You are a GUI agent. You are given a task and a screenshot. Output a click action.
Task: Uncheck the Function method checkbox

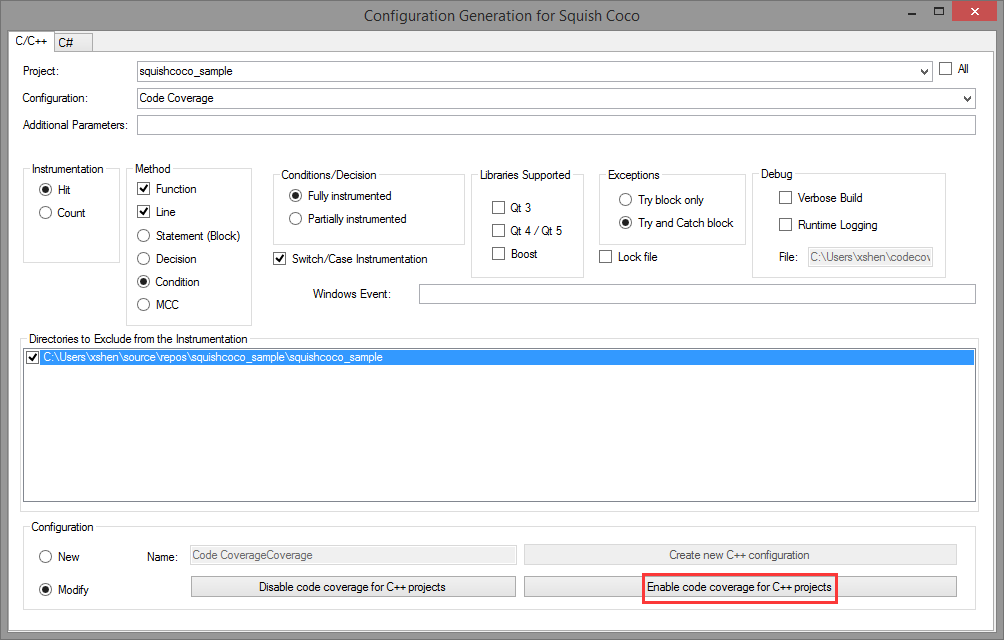tap(144, 189)
